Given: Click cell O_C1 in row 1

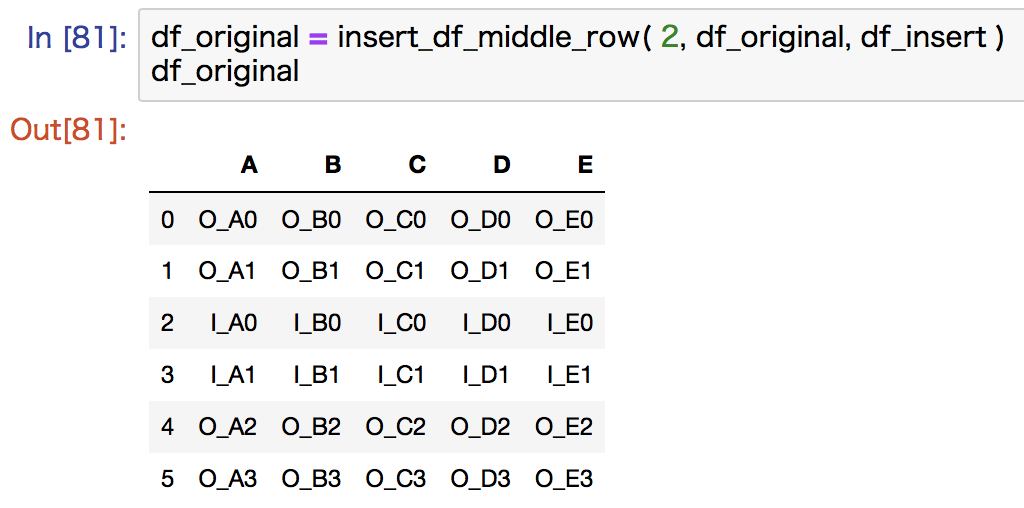Looking at the screenshot, I should coord(395,271).
